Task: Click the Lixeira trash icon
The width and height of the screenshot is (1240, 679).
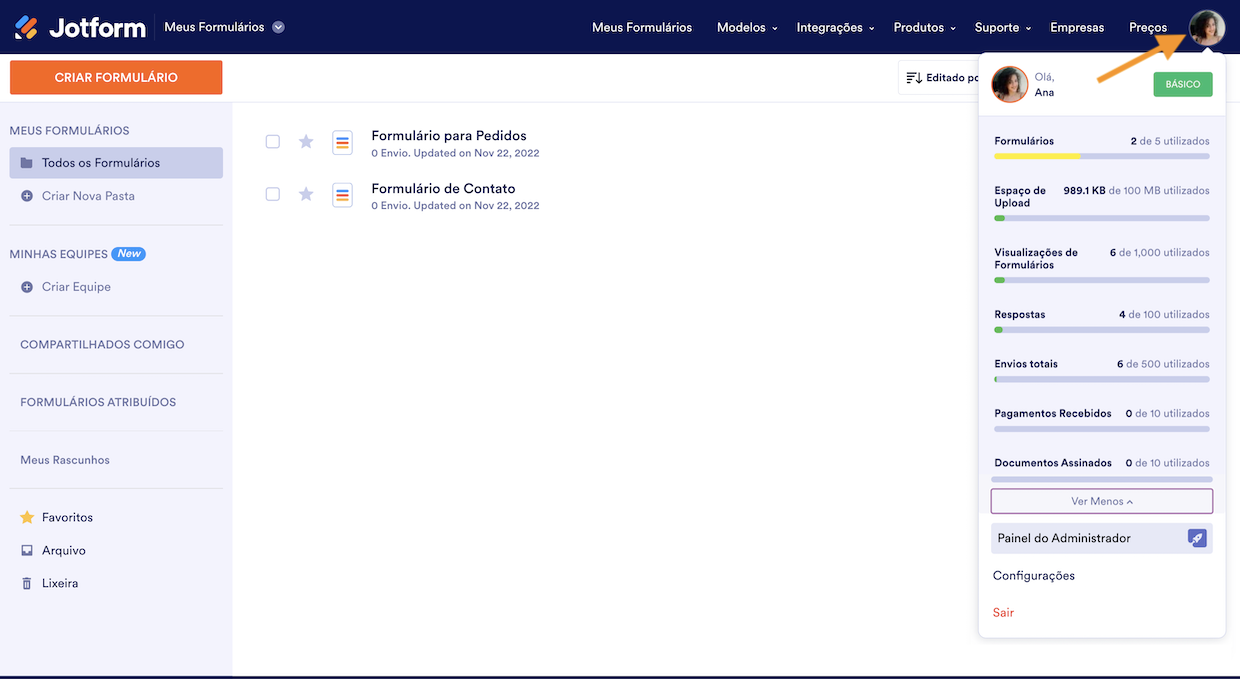Action: click(x=27, y=583)
